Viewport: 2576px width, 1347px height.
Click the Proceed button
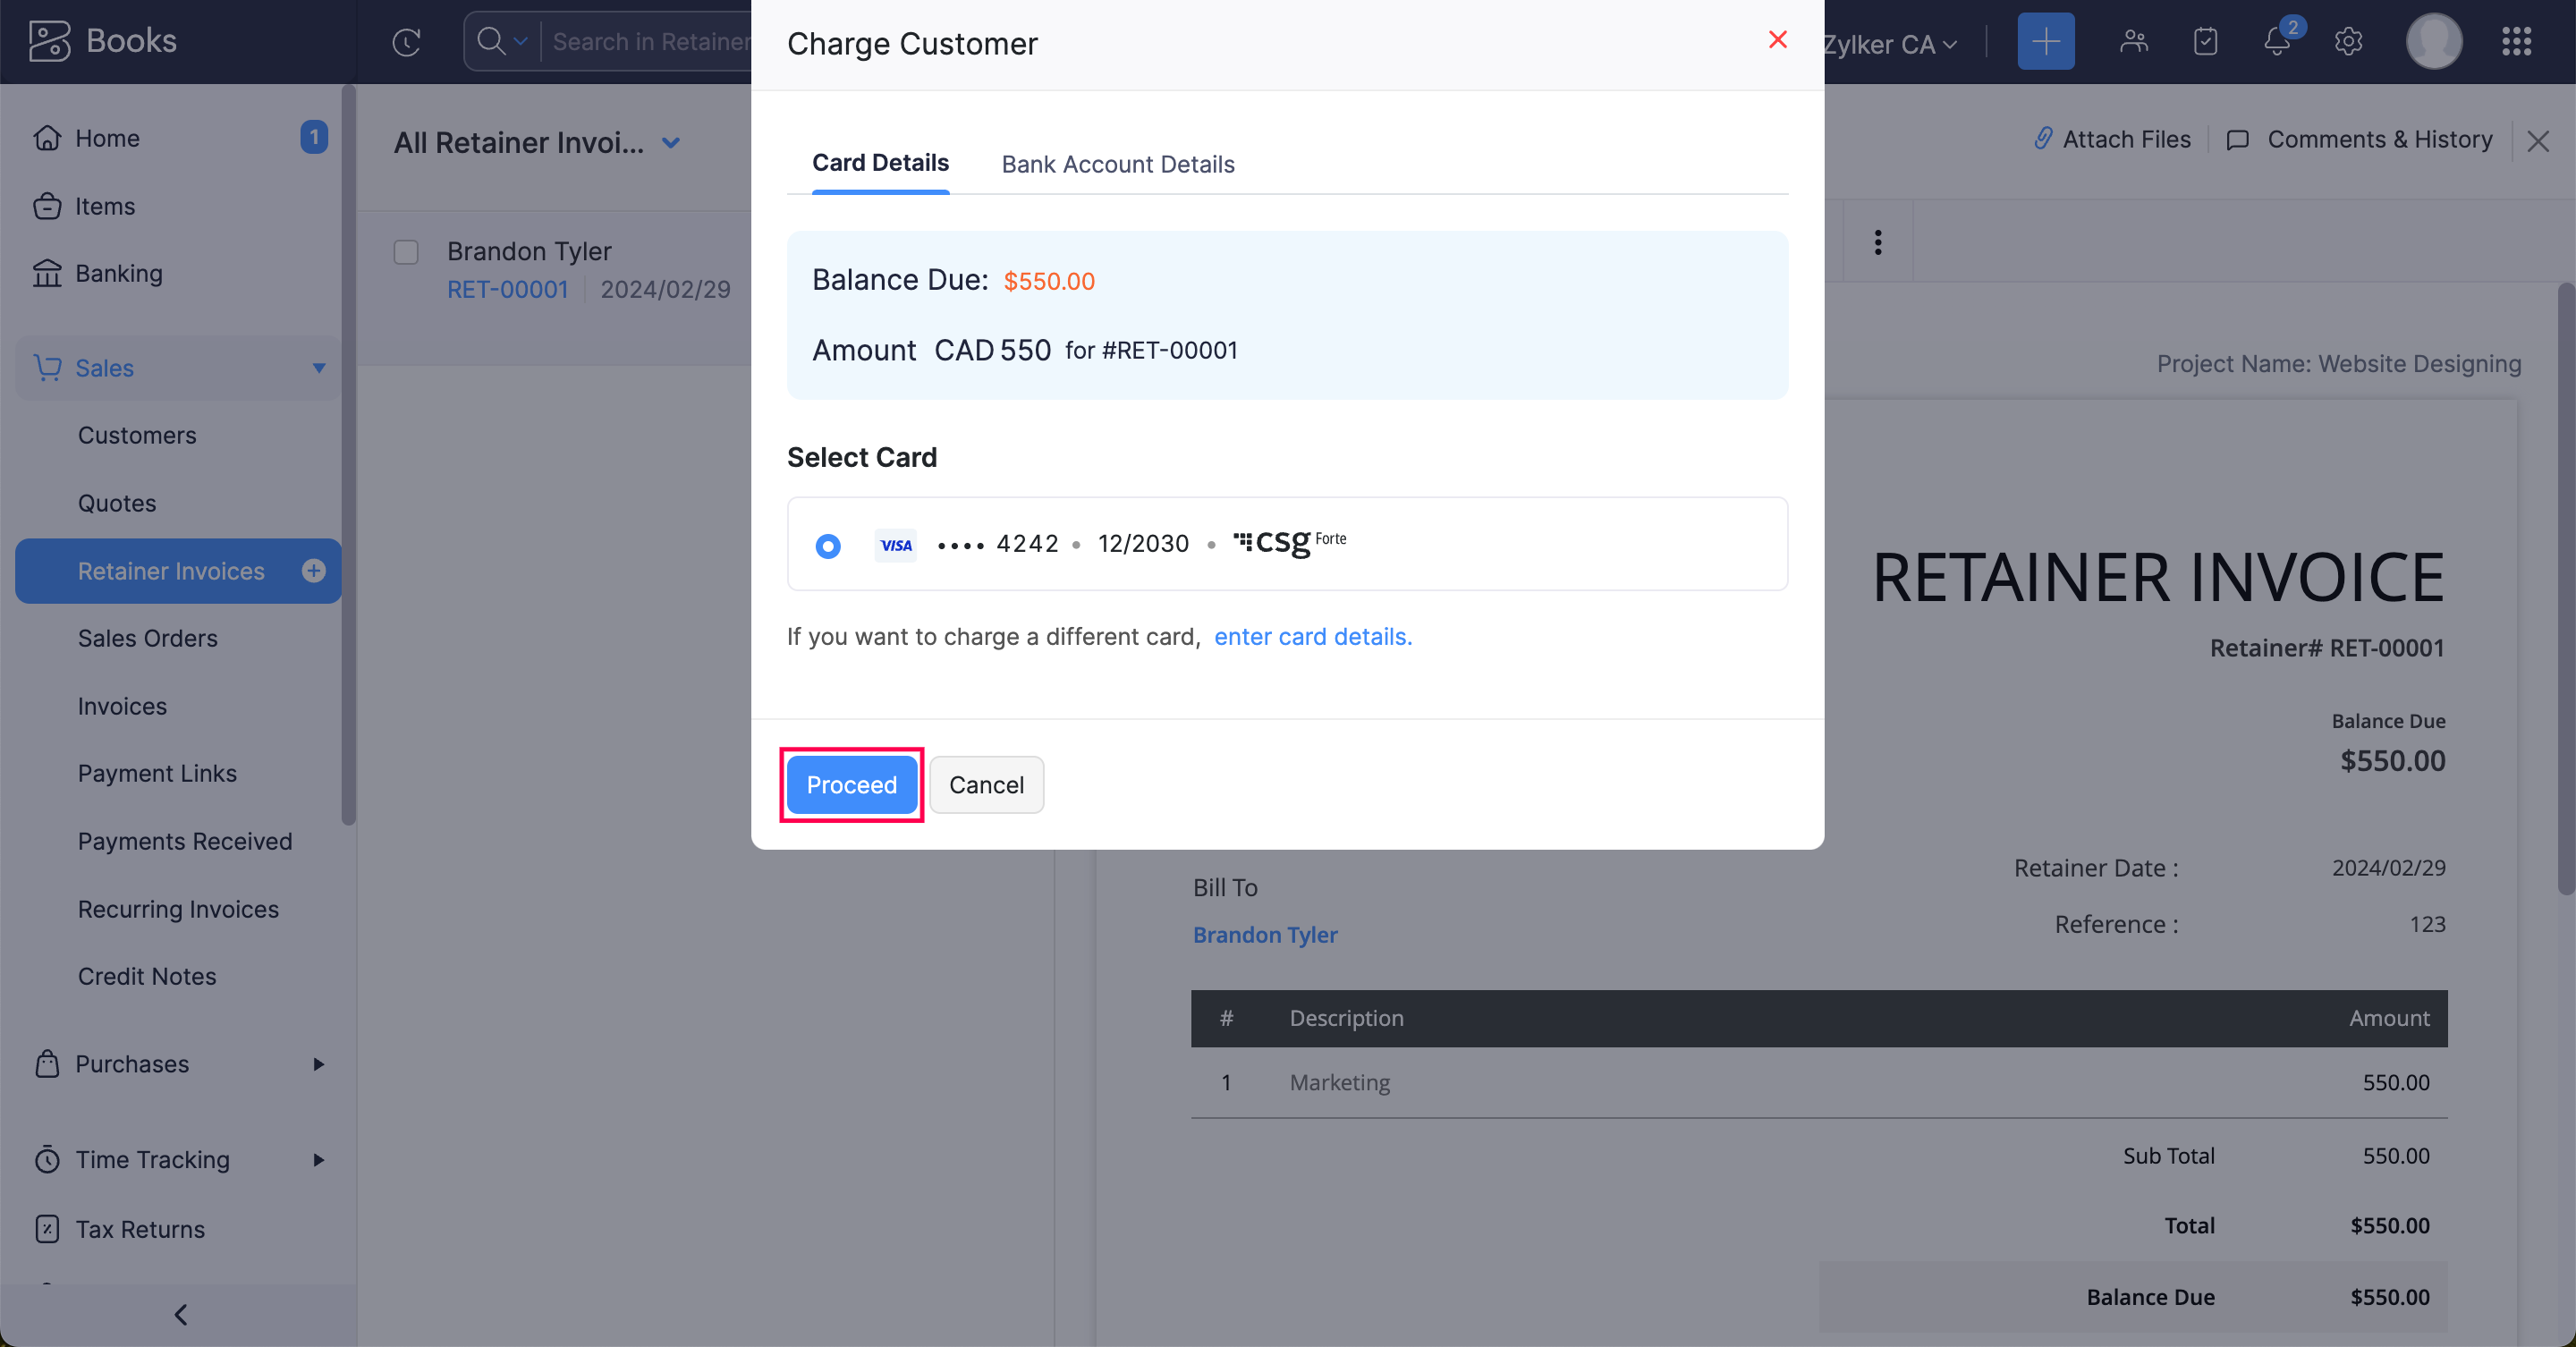(851, 785)
